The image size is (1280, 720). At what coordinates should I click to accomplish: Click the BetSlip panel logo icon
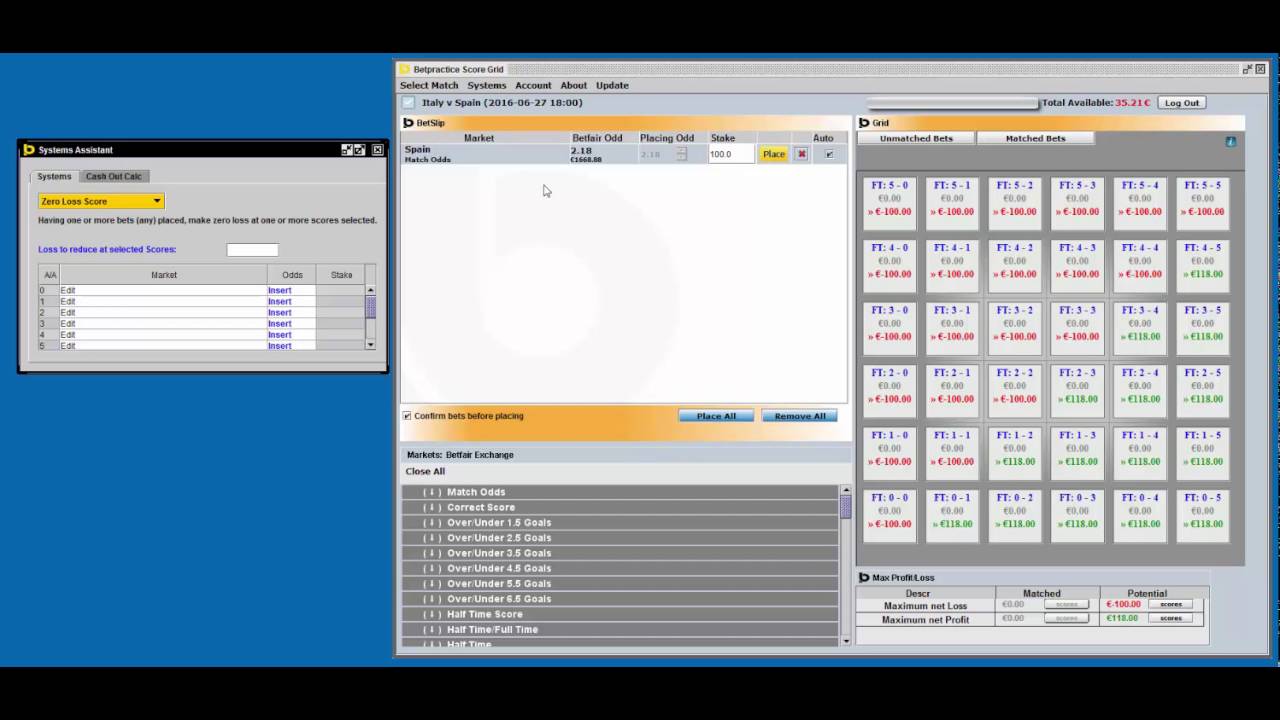point(408,123)
